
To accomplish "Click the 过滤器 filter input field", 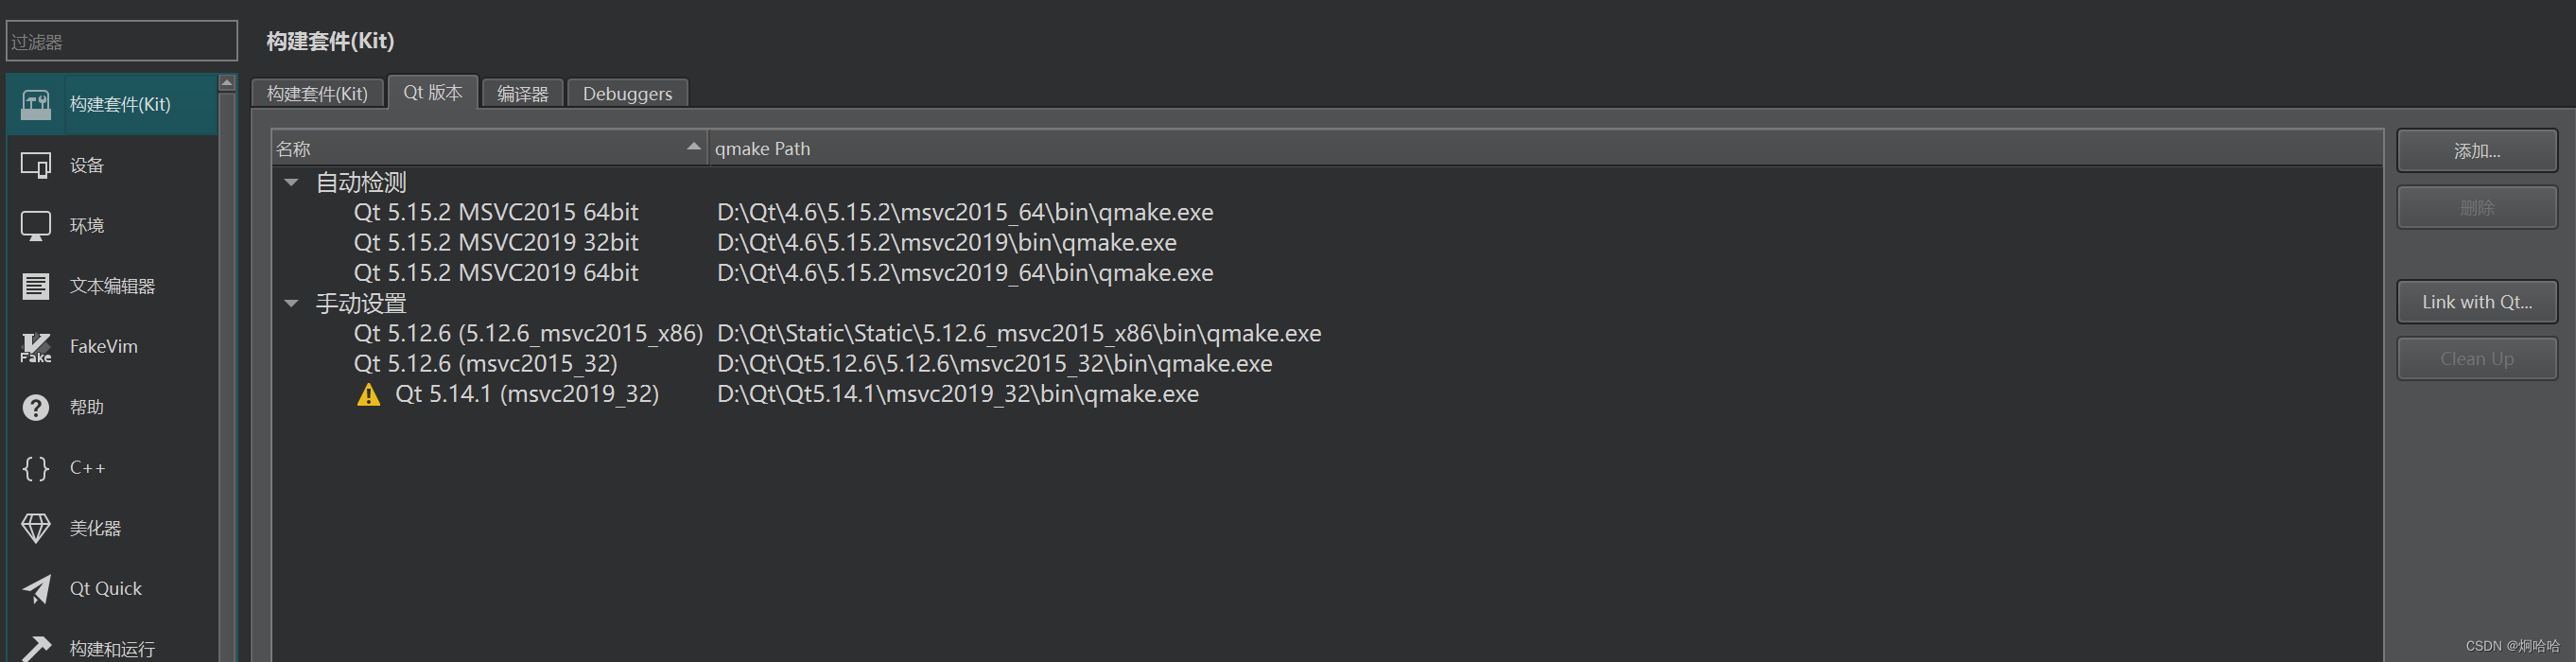I will point(121,41).
